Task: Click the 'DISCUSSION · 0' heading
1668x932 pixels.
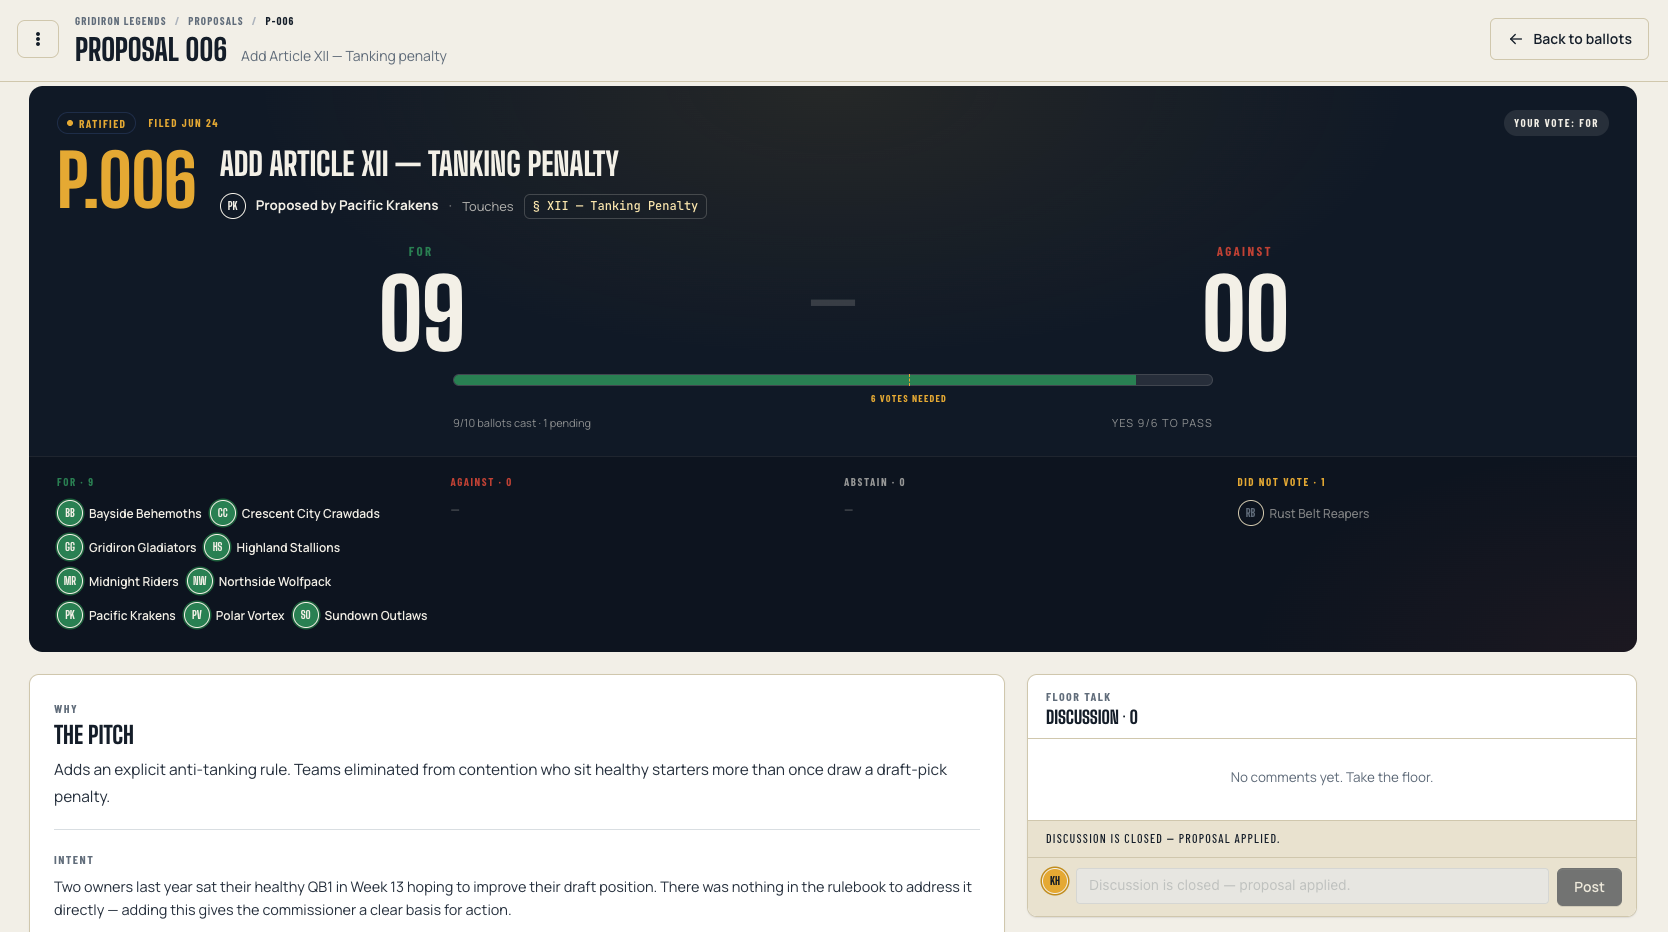Action: click(x=1092, y=717)
